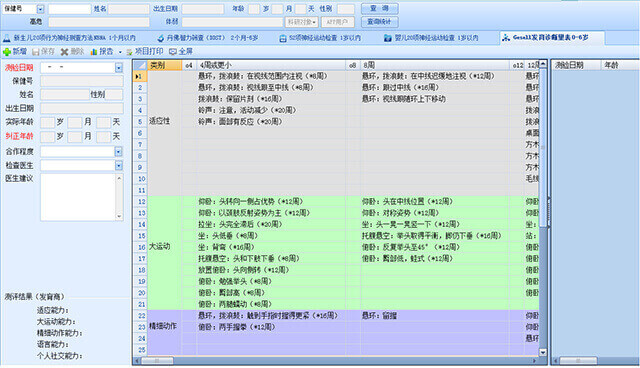
Task: Click the right panel horizontal scrollbar thumb
Action: tap(578, 361)
